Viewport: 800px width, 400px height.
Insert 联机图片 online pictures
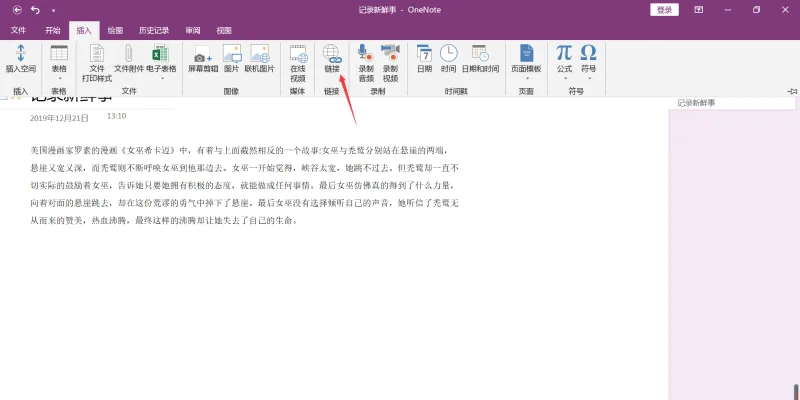click(260, 59)
